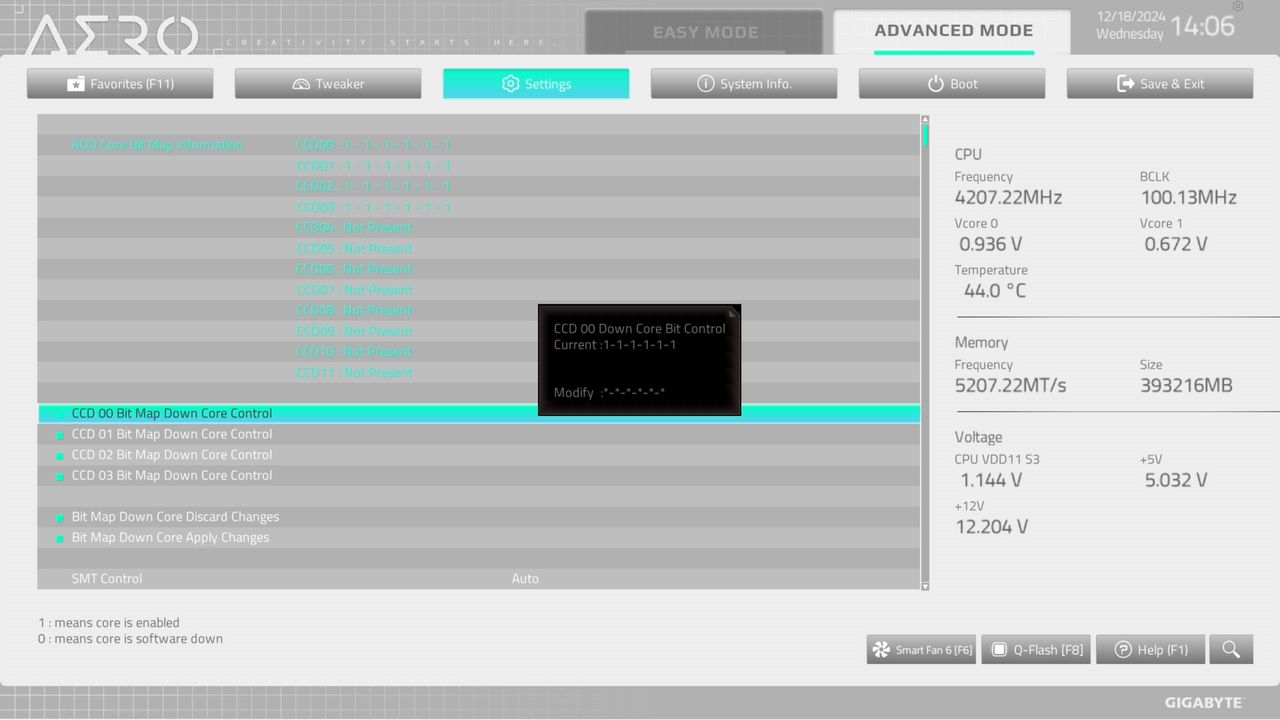Screen dimensions: 1280x720
Task: Click ACD Core Bit Map Information label
Action: pyautogui.click(x=157, y=145)
